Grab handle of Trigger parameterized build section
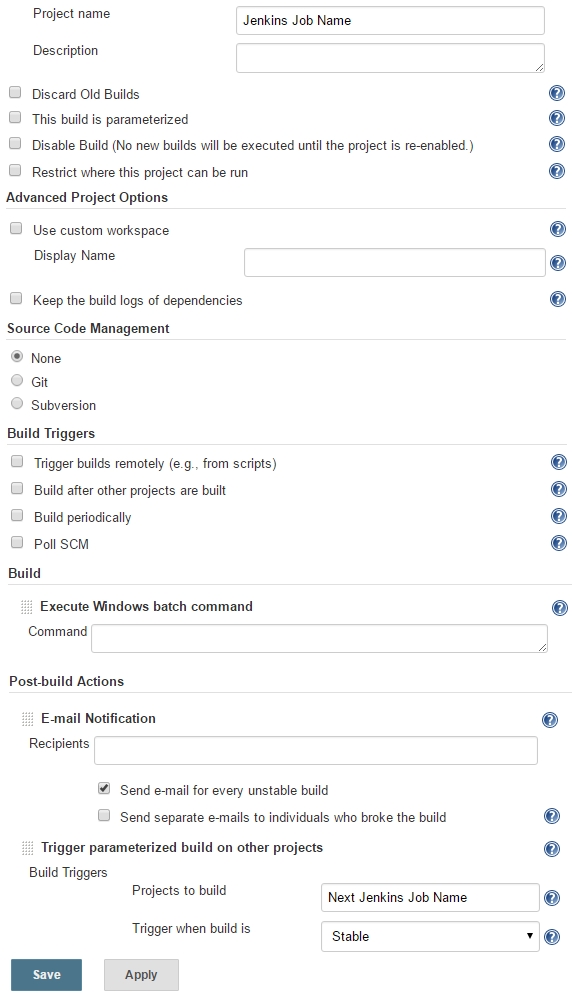This screenshot has height=995, width=572. click(x=27, y=848)
